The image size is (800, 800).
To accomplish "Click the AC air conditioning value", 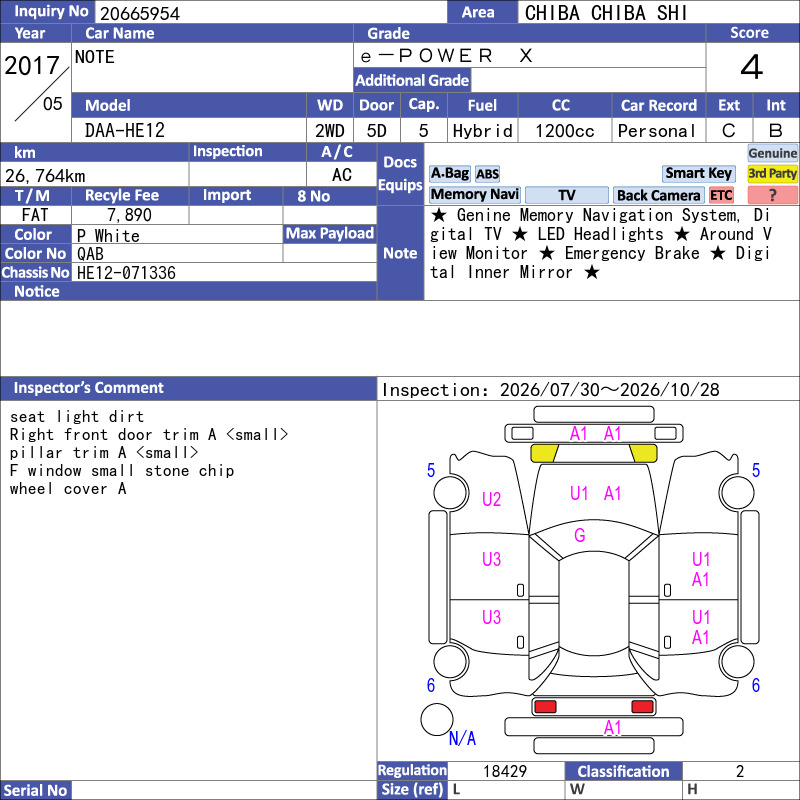I will click(x=341, y=175).
